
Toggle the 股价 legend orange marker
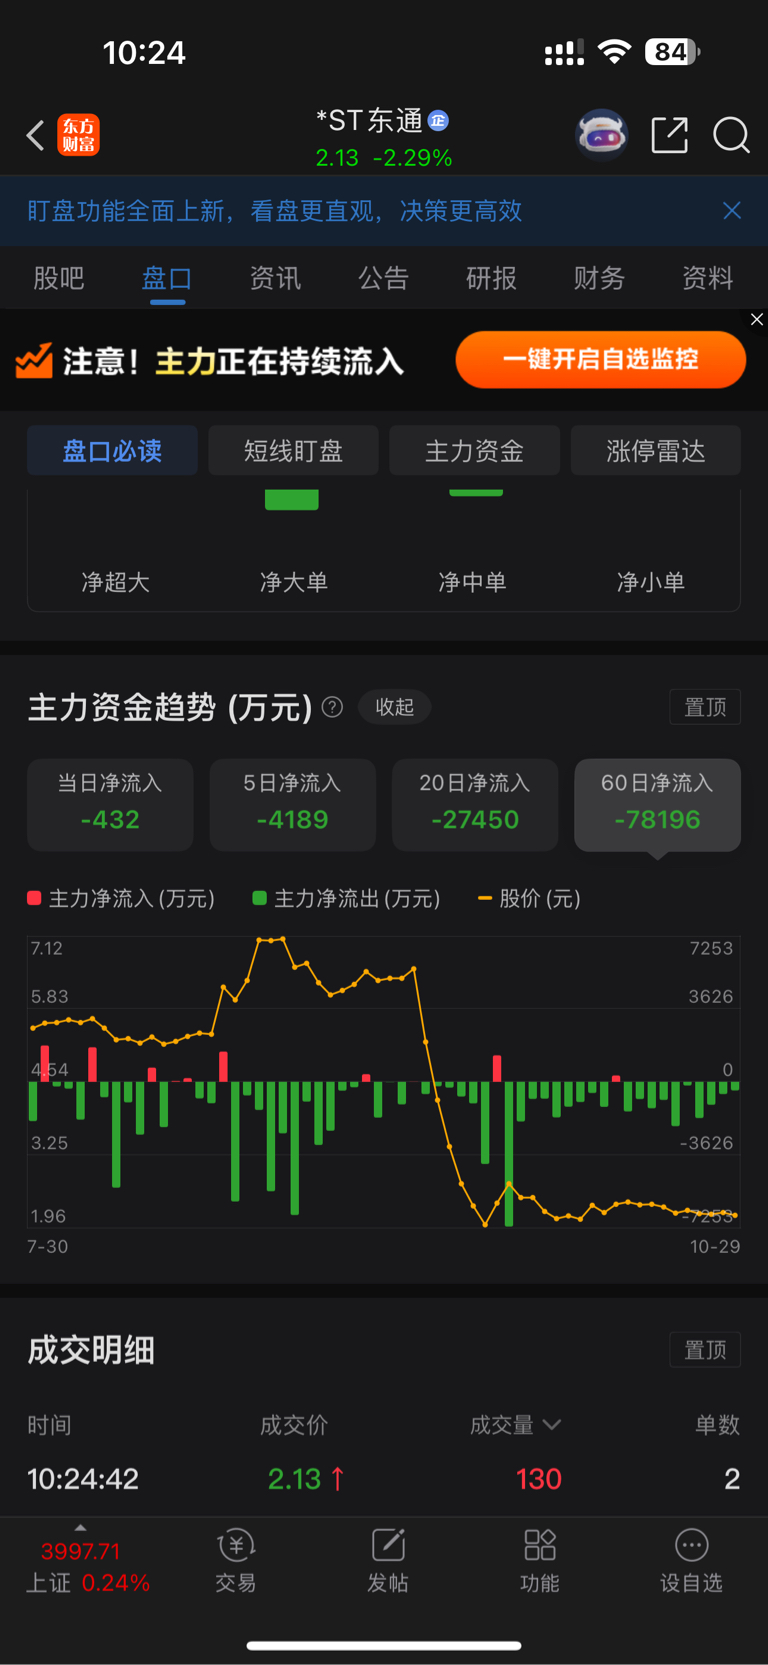pos(485,898)
